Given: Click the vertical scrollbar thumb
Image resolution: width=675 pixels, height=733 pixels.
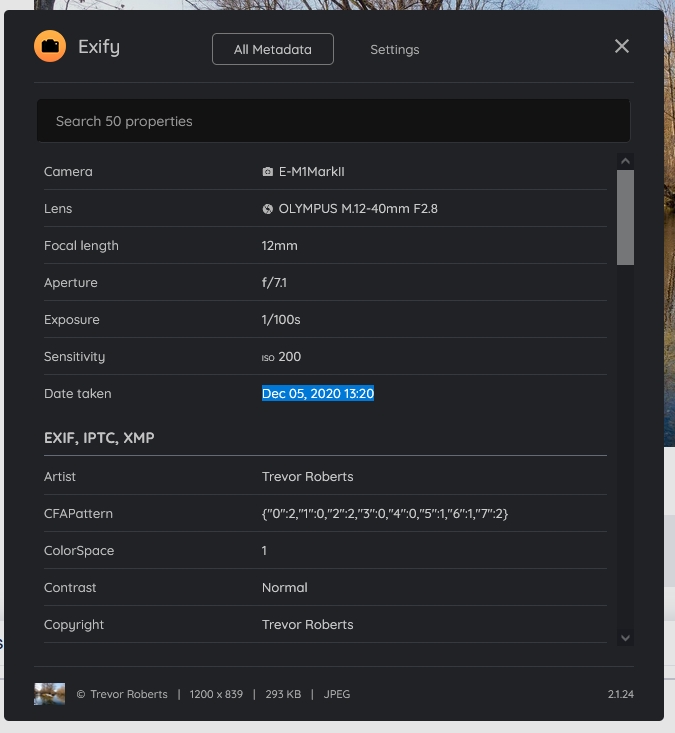Looking at the screenshot, I should (625, 216).
